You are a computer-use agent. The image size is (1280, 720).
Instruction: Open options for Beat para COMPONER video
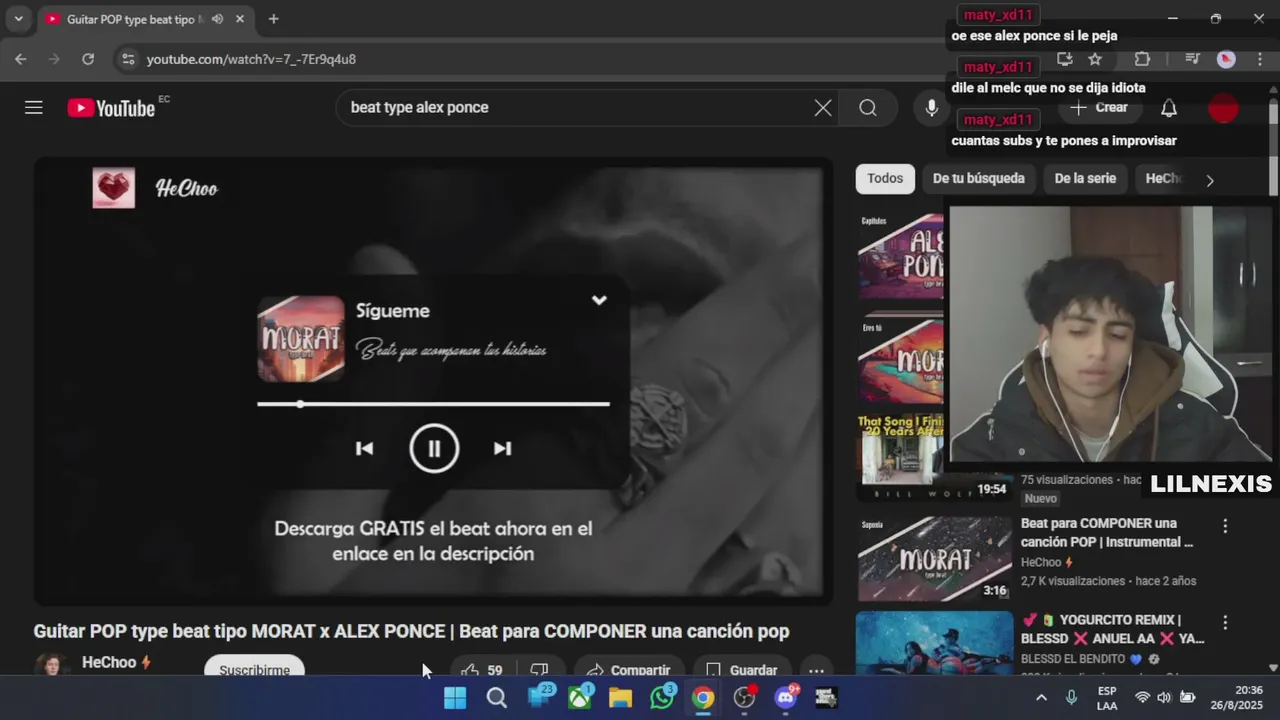pos(1225,525)
